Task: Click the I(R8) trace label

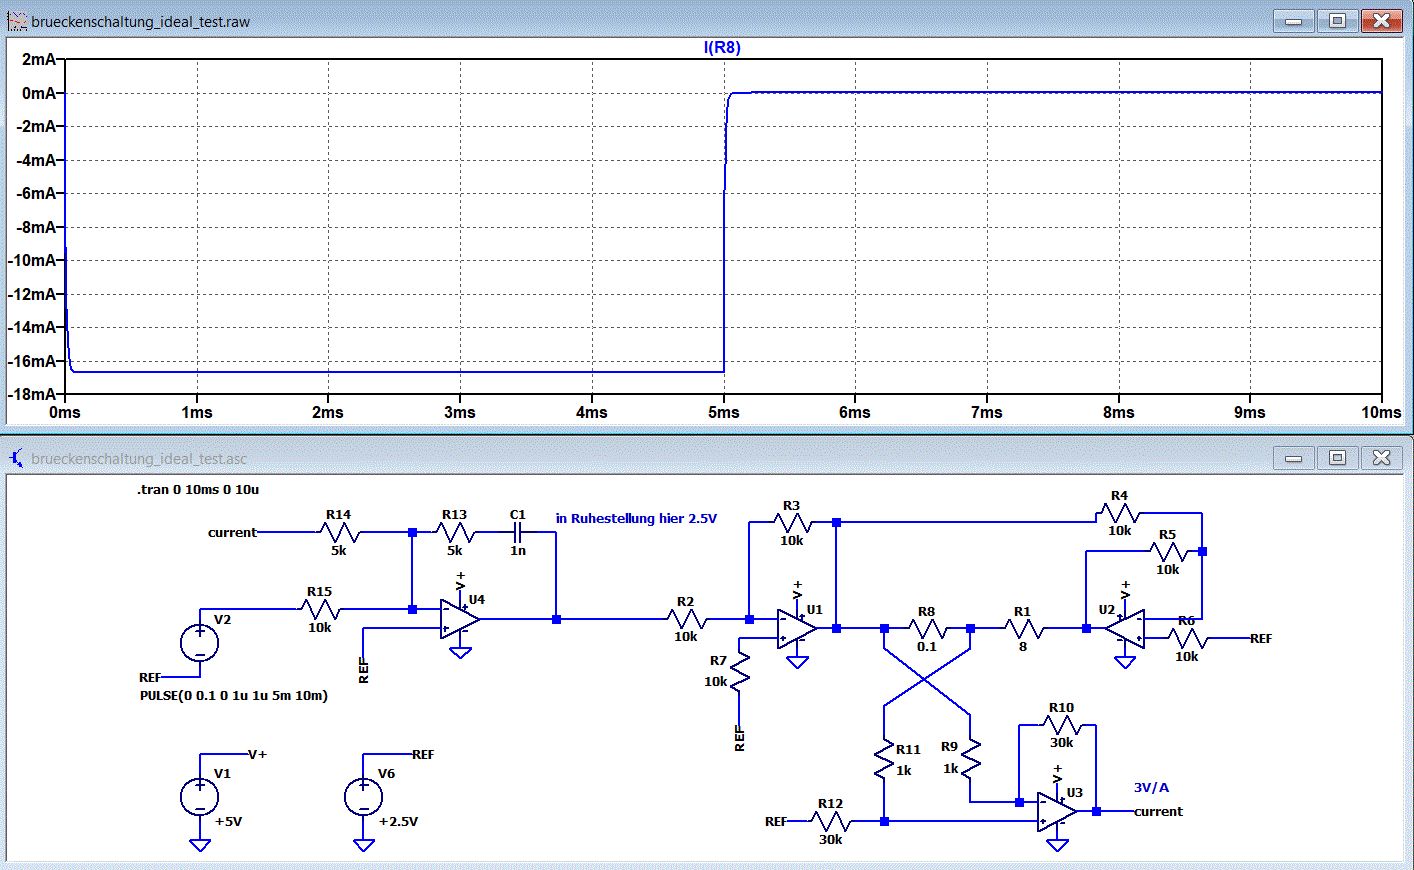Action: click(722, 48)
